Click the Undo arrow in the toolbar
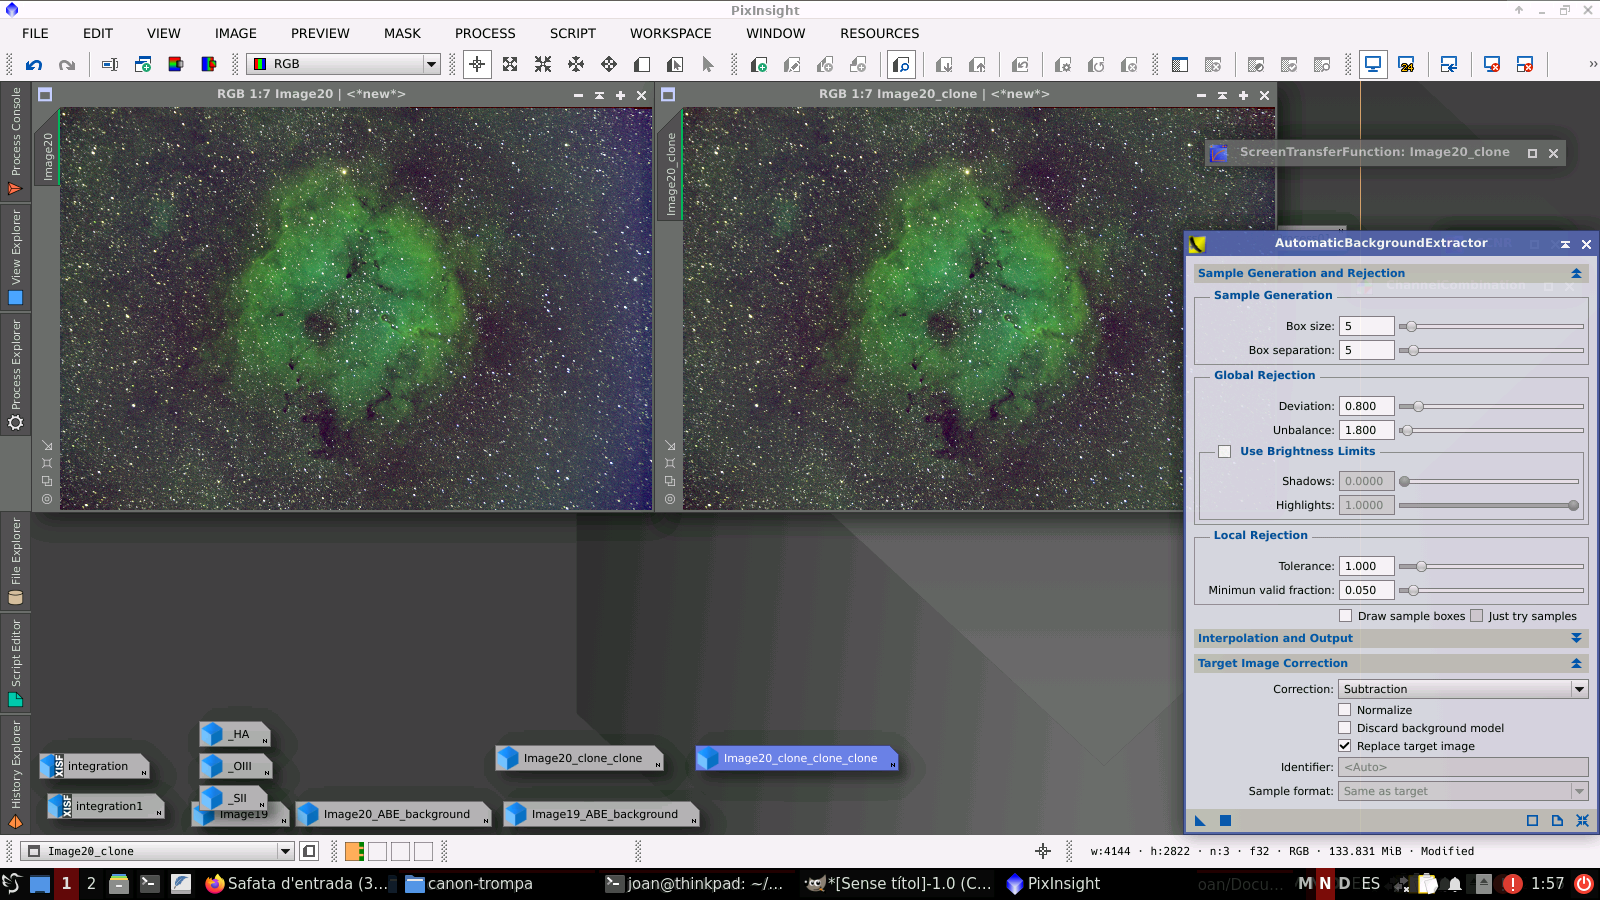The width and height of the screenshot is (1600, 900). pos(34,65)
